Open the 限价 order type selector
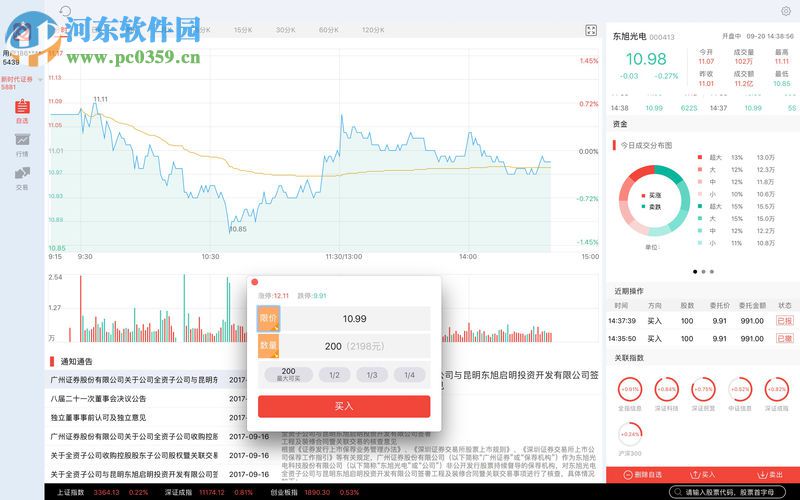Viewport: 800px width, 500px height. click(268, 318)
